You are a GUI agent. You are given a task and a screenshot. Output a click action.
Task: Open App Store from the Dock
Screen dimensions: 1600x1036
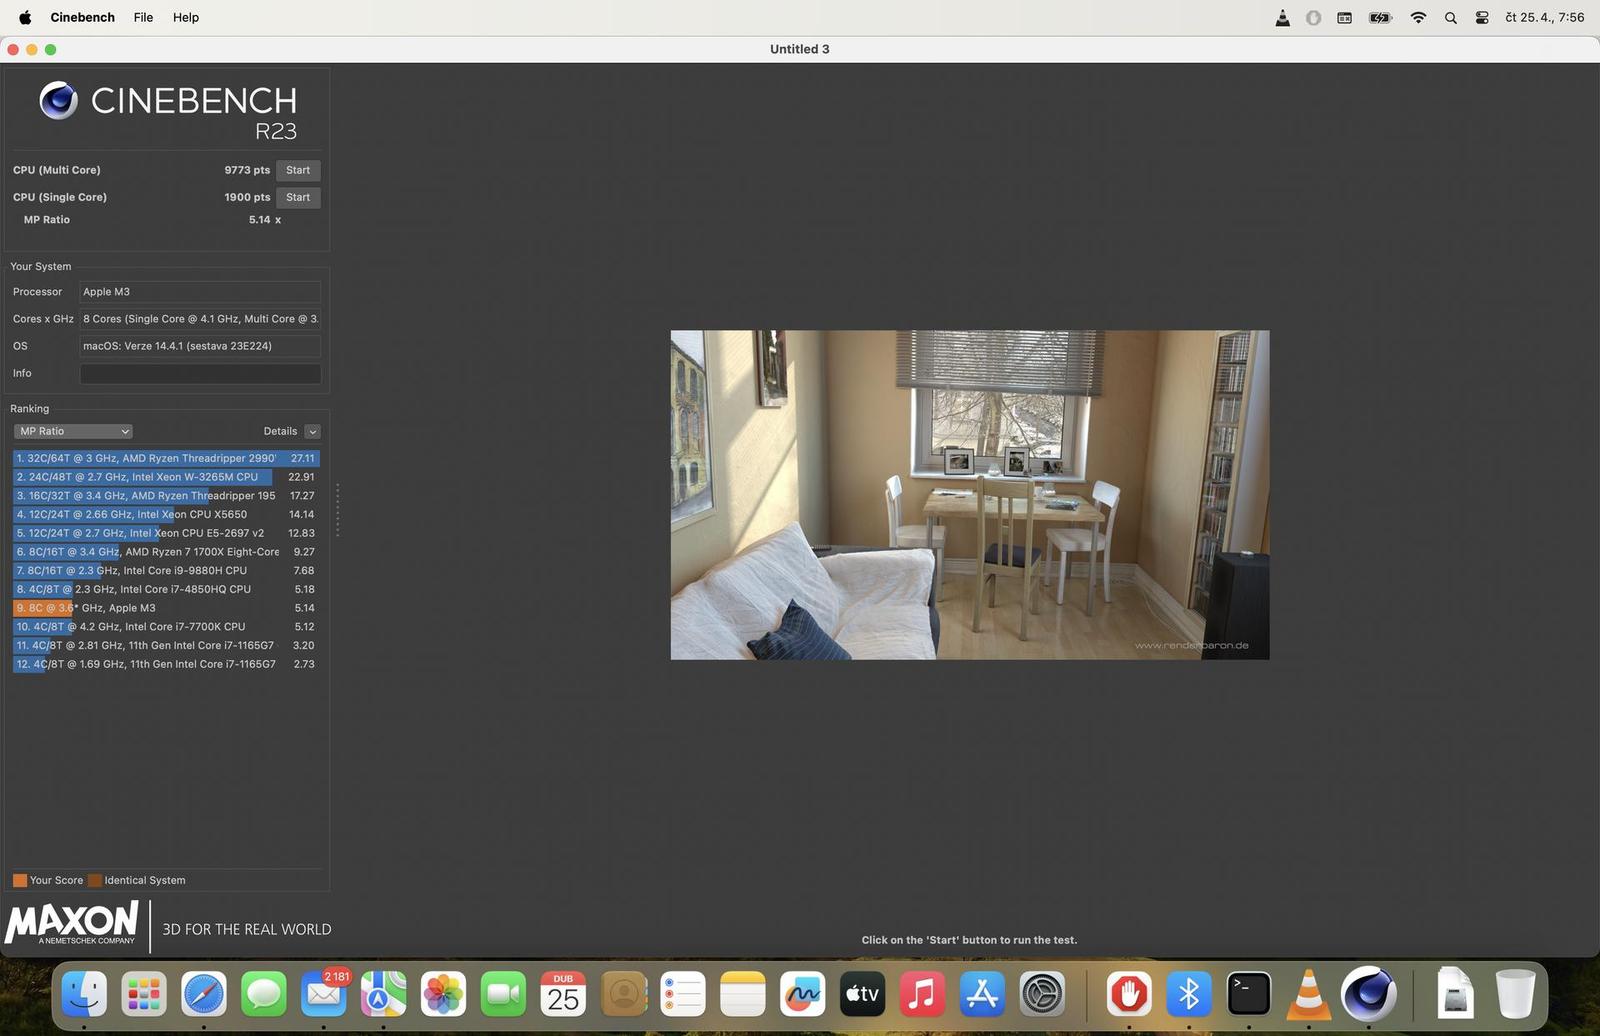982,994
